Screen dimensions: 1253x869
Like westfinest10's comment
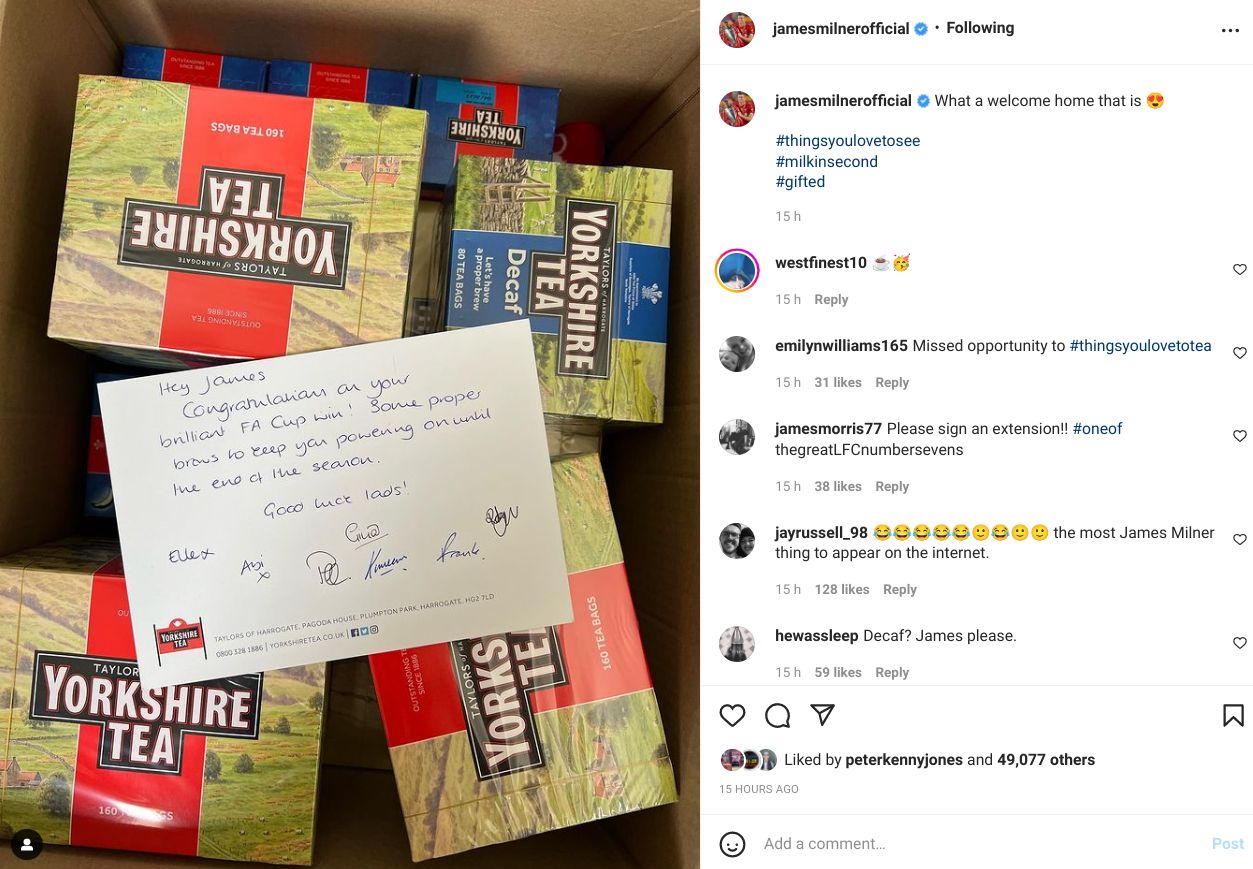pyautogui.click(x=1240, y=270)
